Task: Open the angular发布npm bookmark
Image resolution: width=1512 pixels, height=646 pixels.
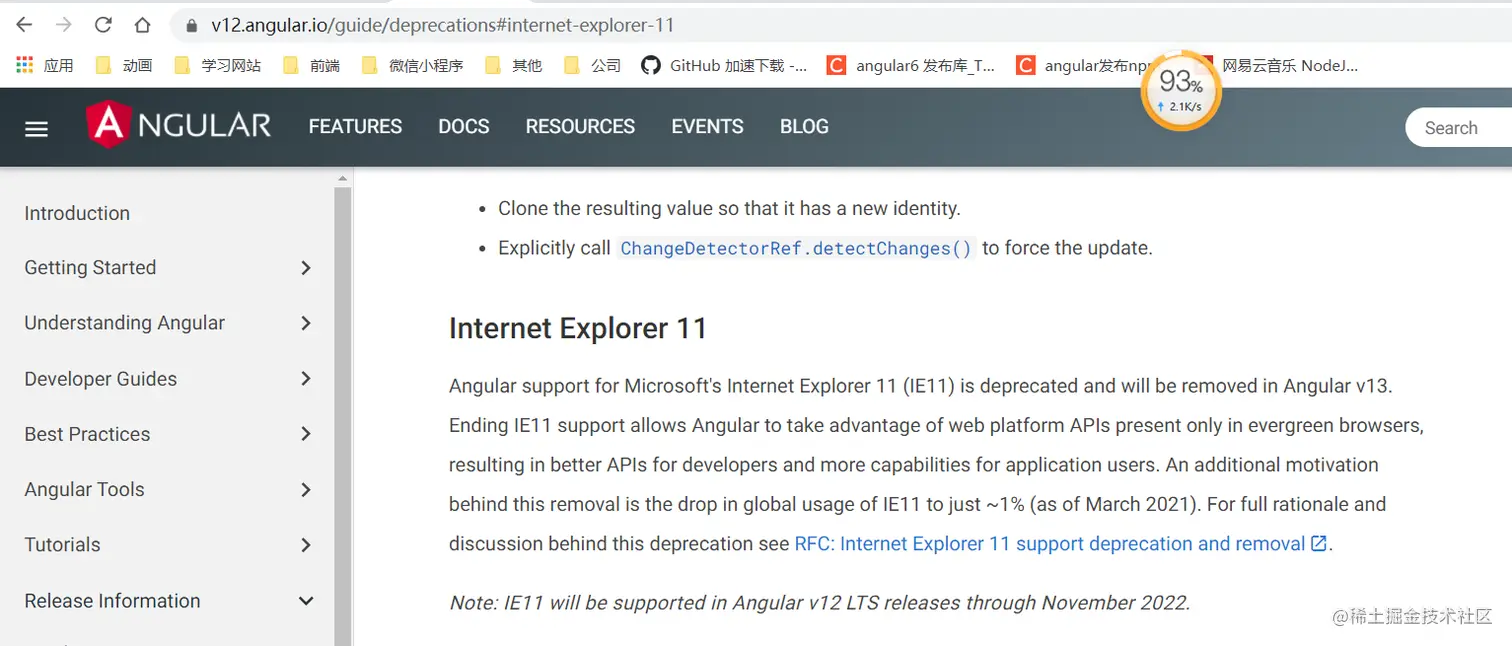Action: [1085, 65]
